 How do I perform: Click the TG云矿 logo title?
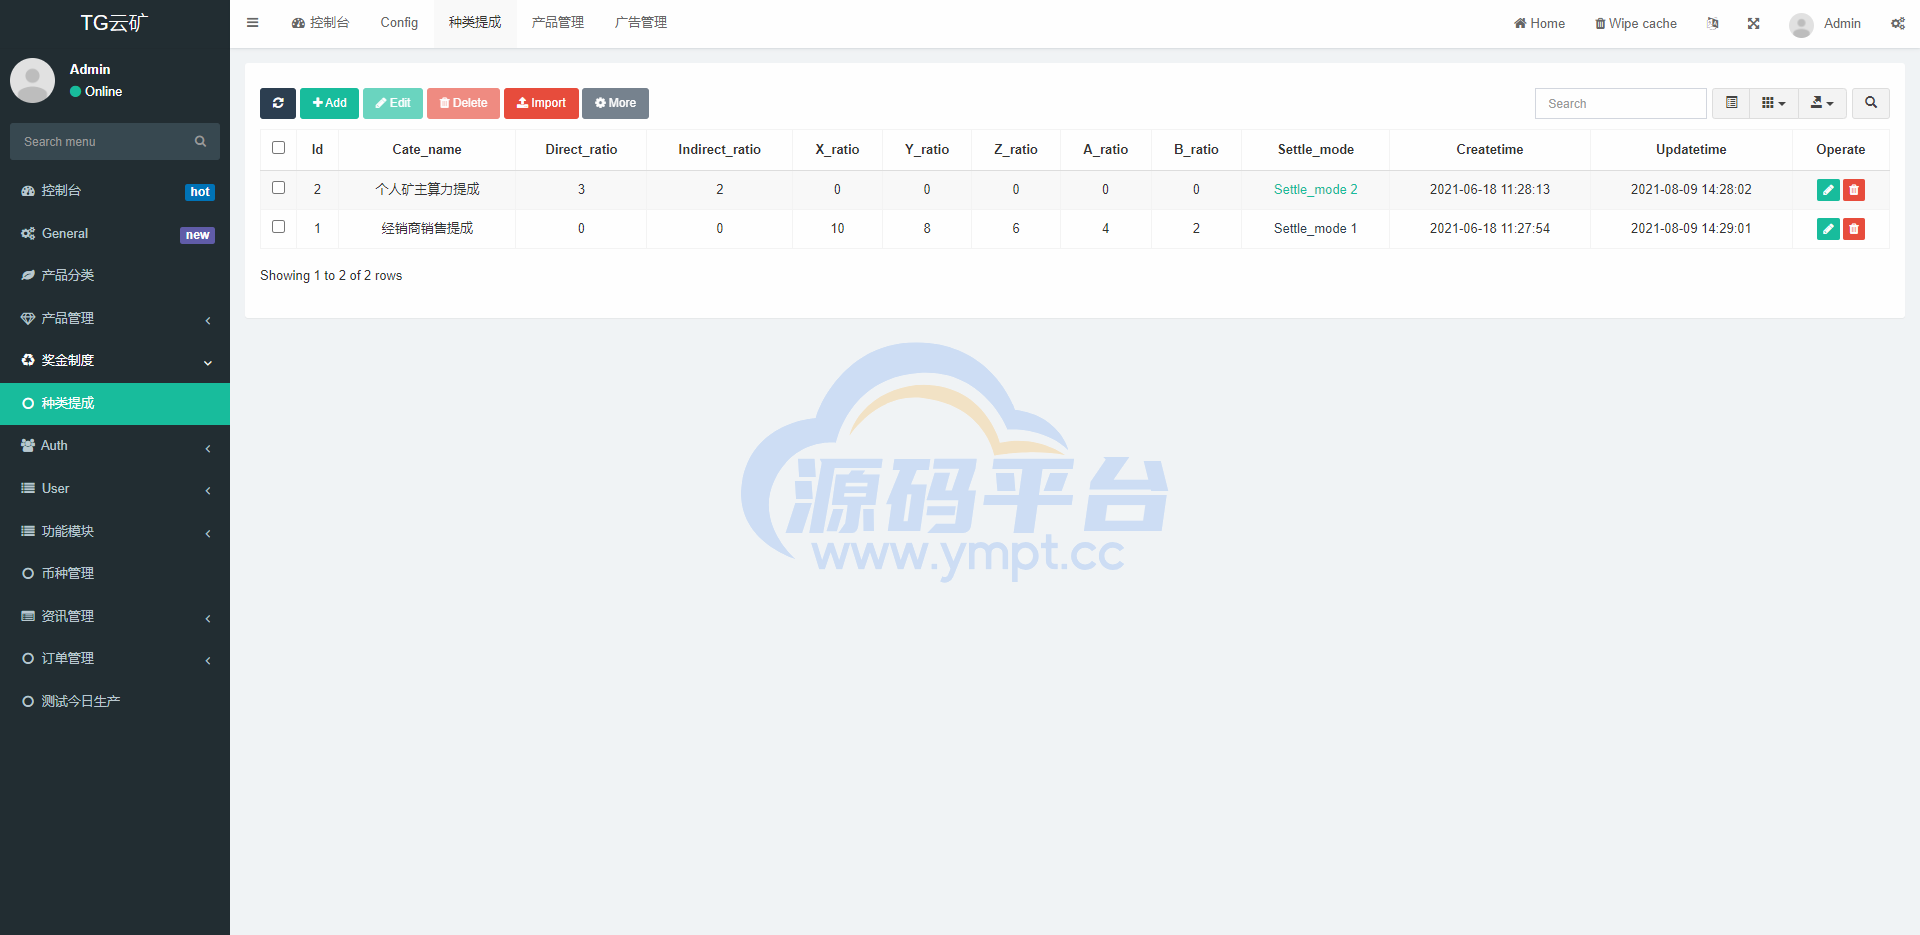pos(114,23)
